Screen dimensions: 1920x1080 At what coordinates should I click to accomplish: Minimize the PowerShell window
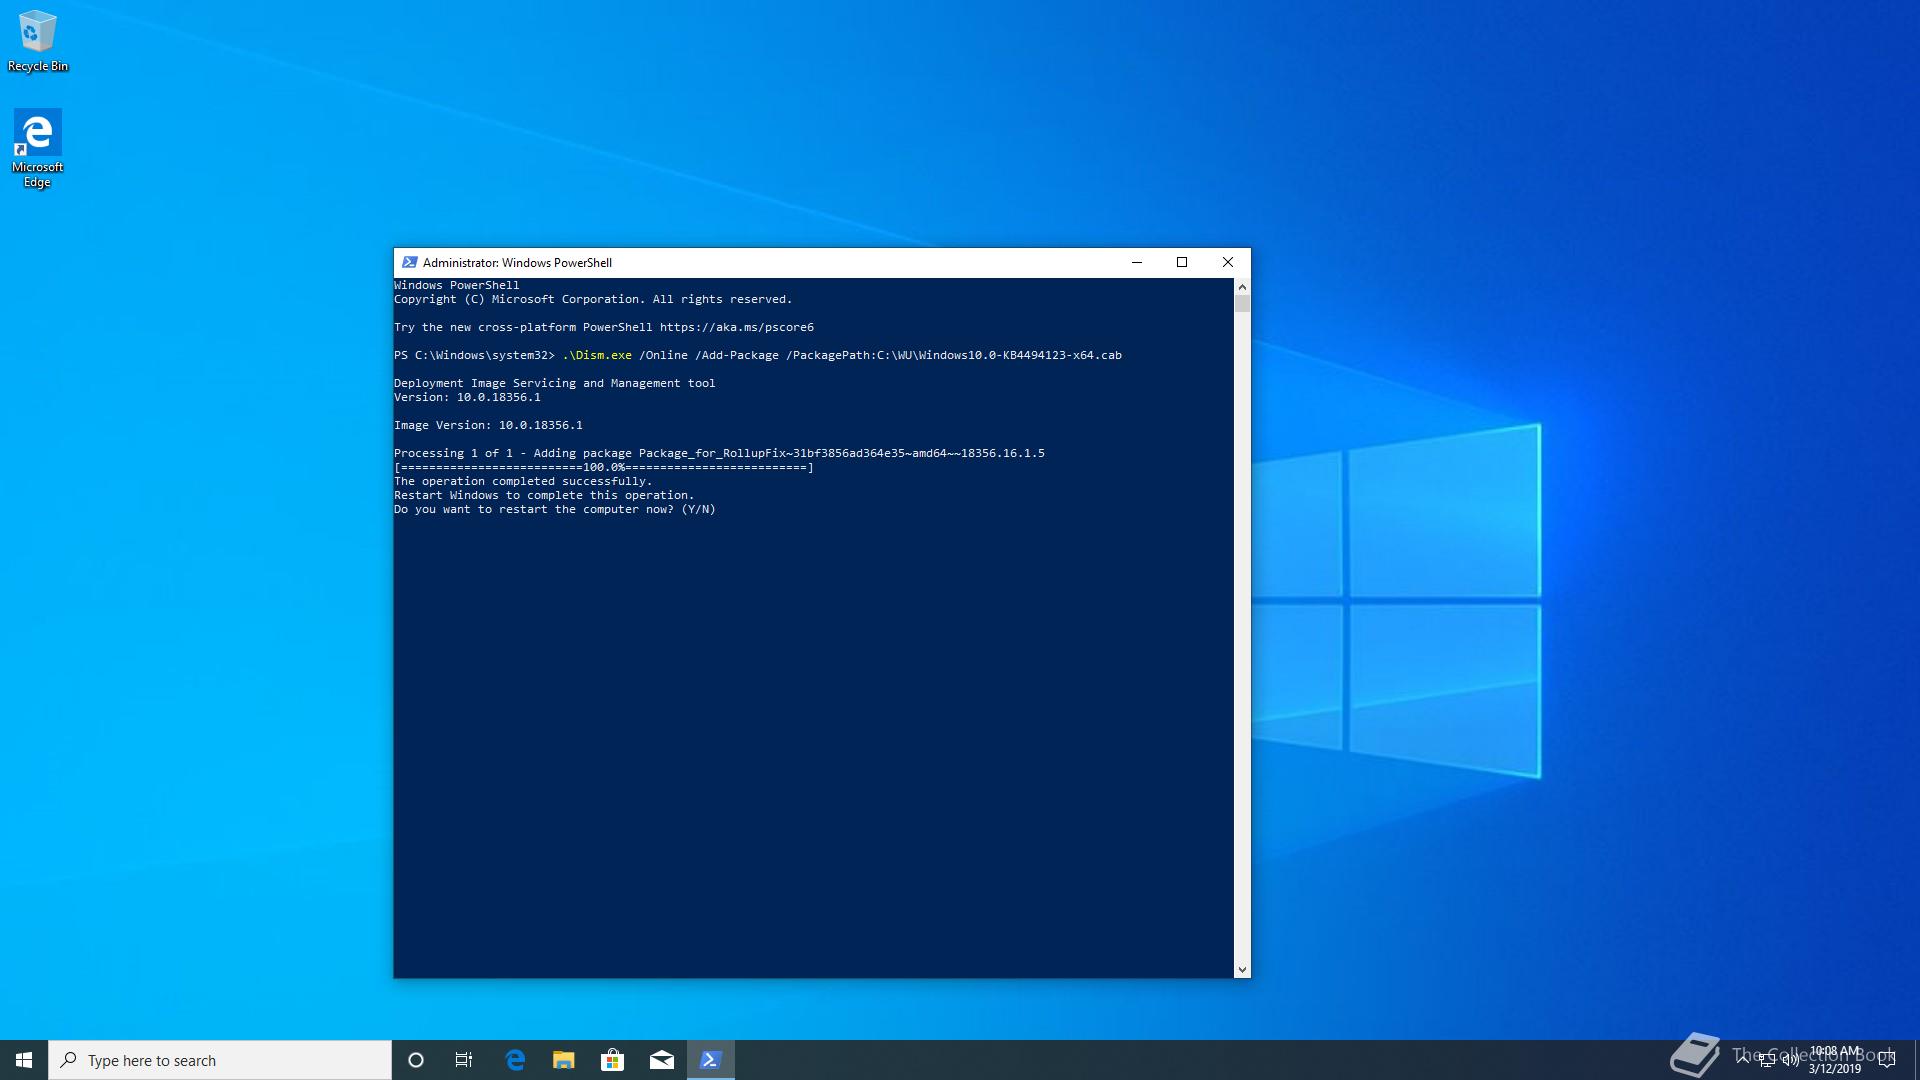point(1136,262)
